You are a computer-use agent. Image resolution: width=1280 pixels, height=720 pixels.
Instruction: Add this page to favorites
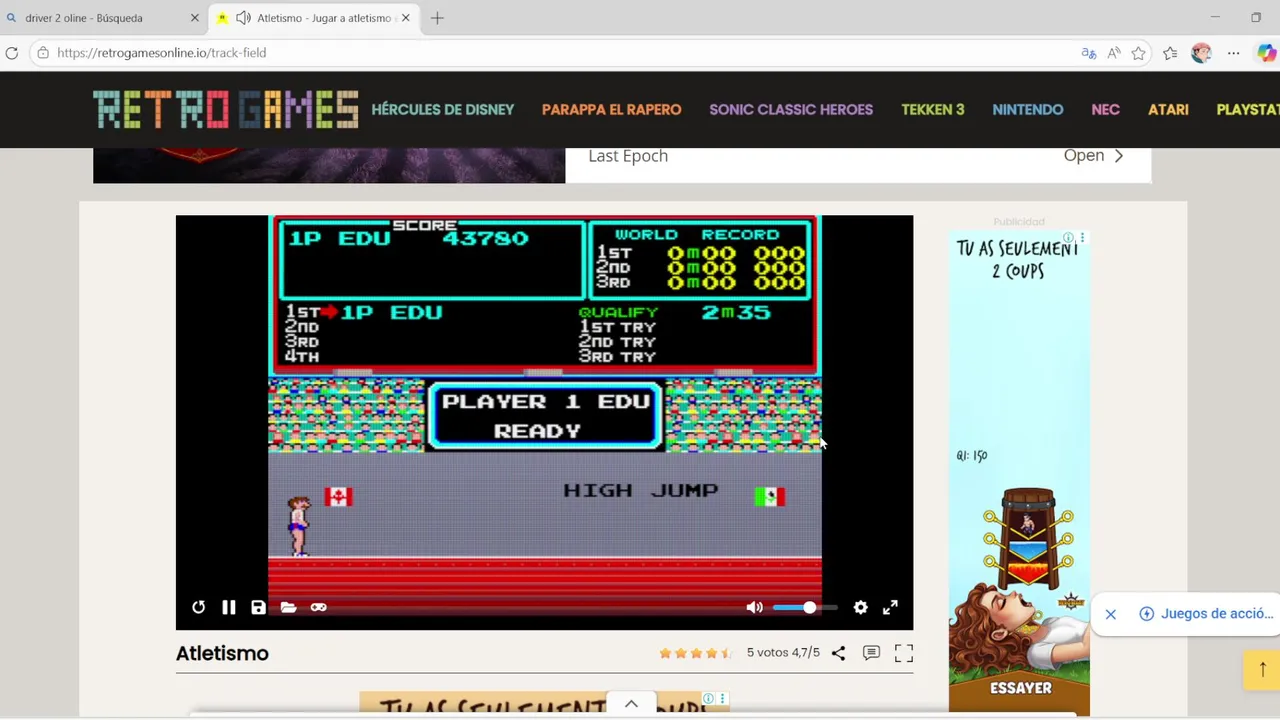[x=1138, y=53]
